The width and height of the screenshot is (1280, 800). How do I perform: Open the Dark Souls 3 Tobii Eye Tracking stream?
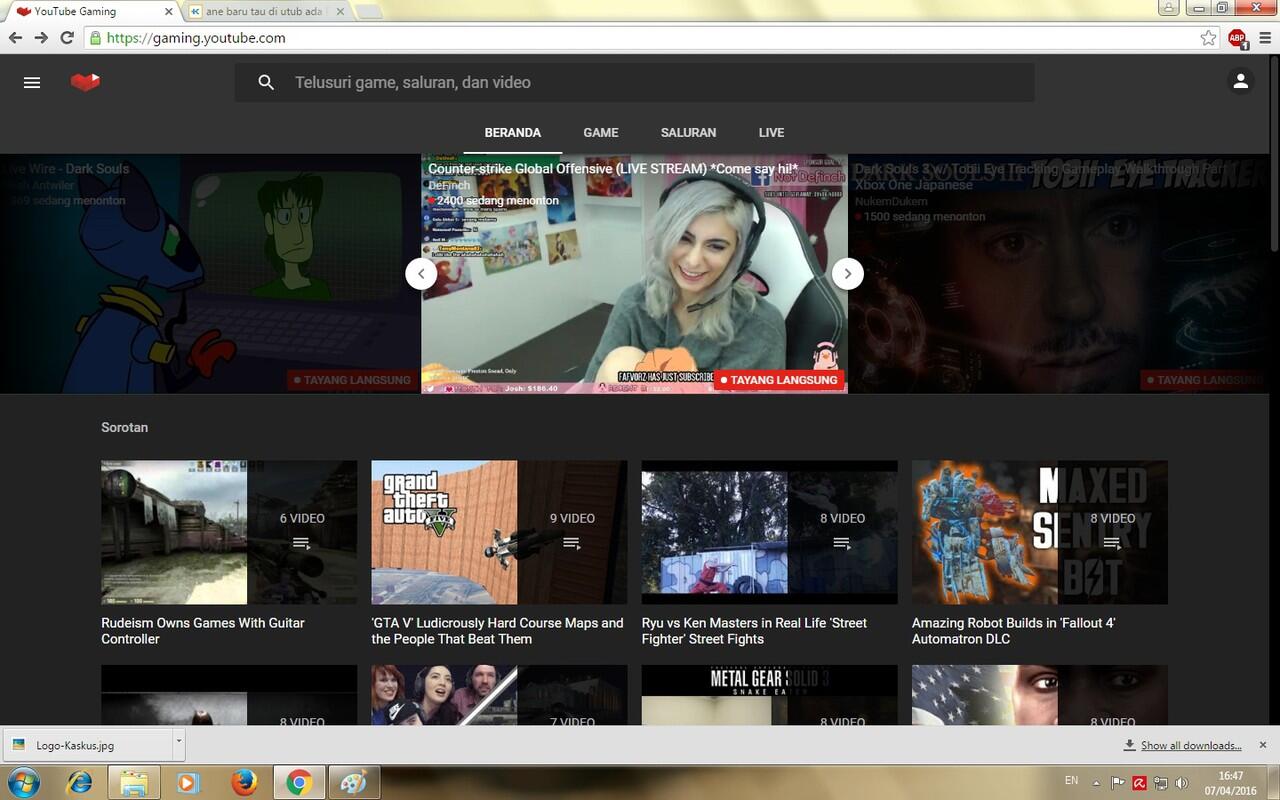tap(1059, 274)
